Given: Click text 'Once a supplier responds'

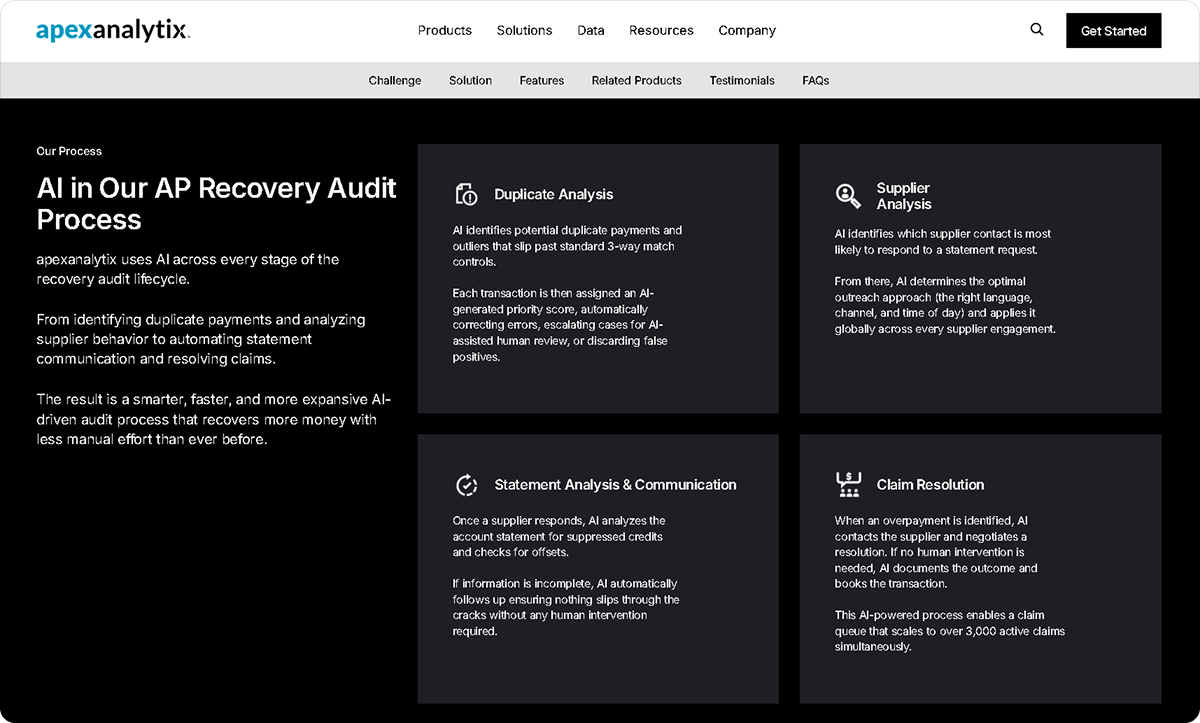Looking at the screenshot, I should coord(559,536).
